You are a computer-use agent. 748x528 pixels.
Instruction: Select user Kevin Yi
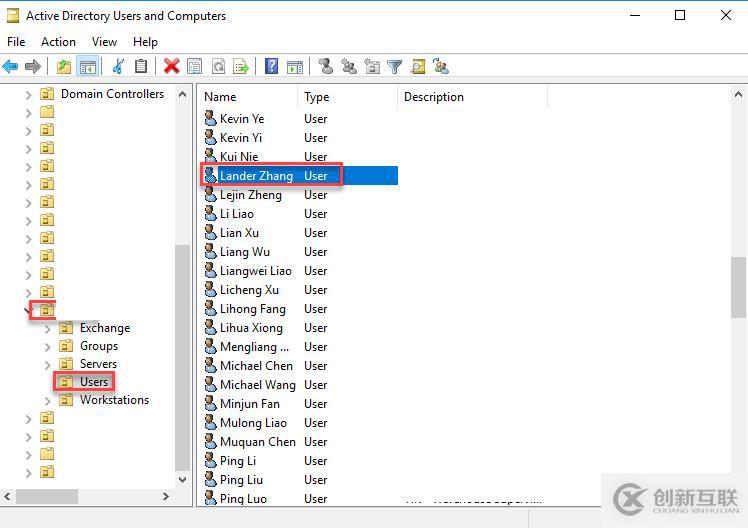pyautogui.click(x=241, y=138)
